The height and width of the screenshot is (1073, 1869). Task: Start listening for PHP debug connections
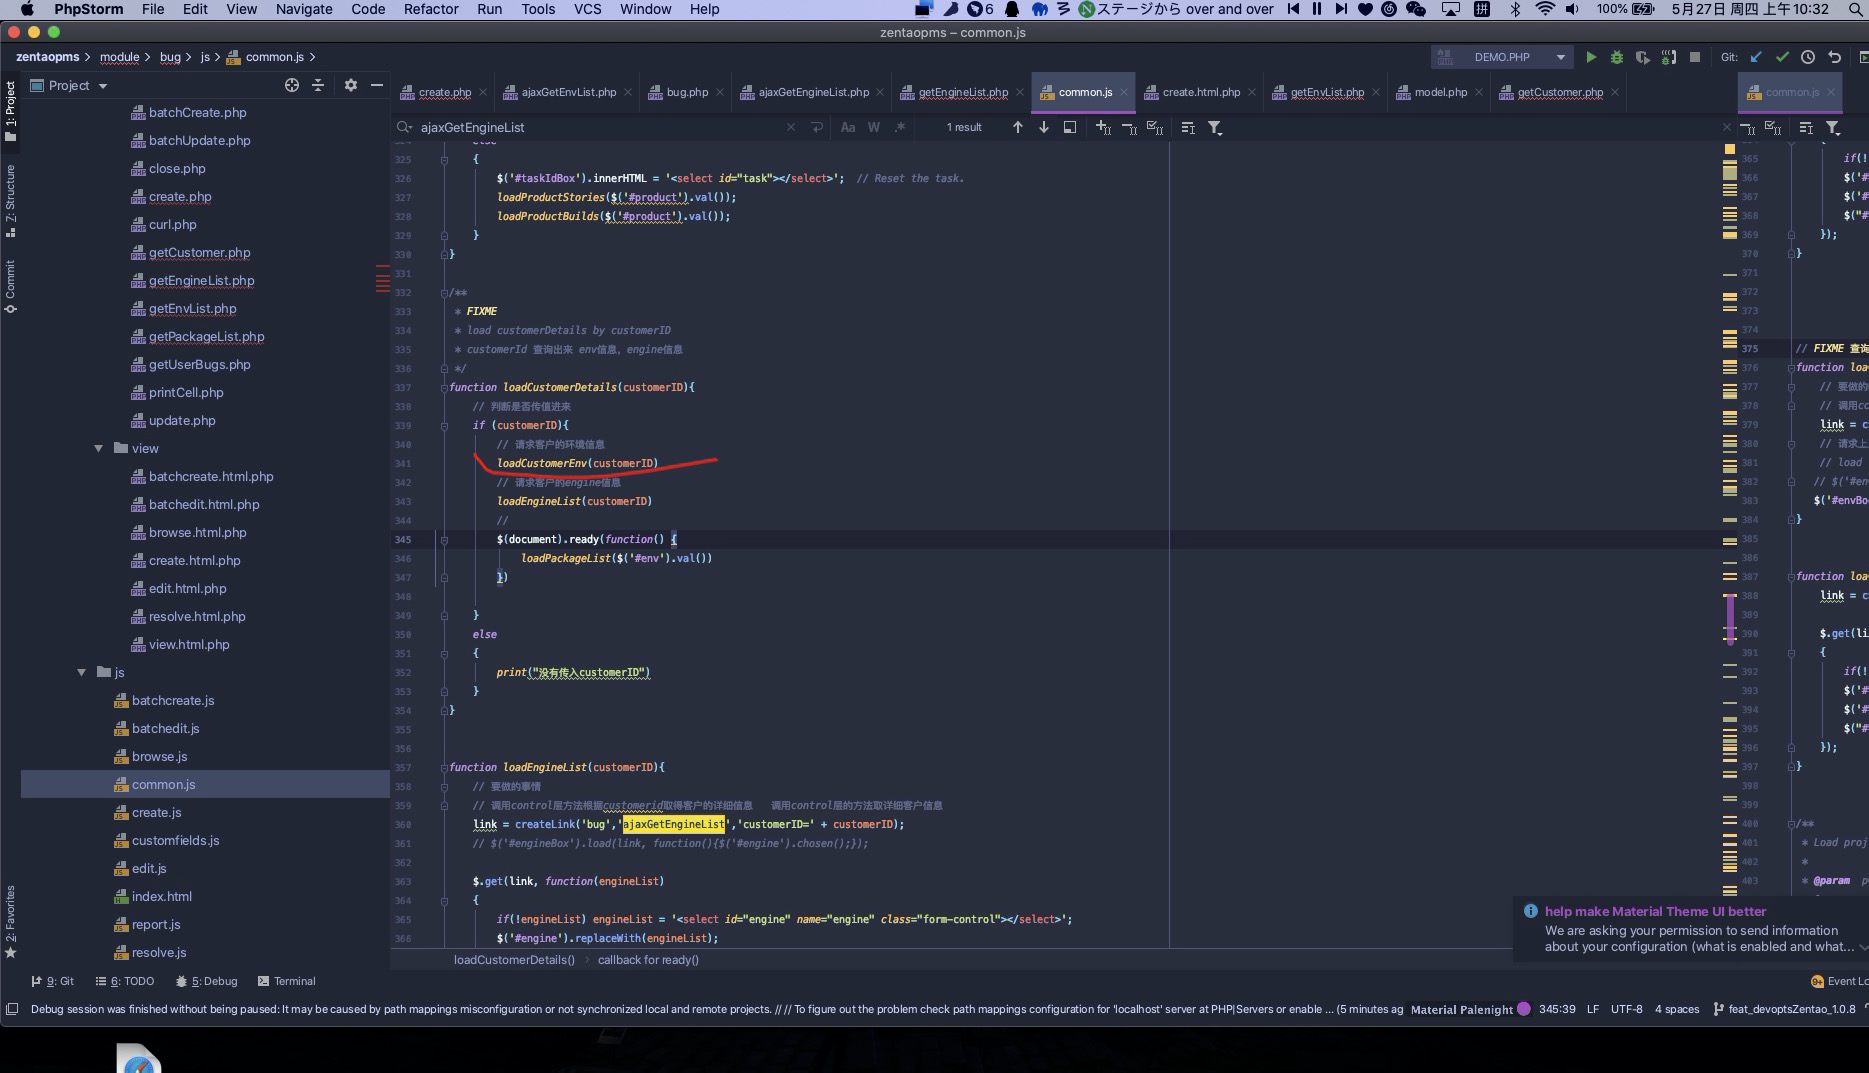pyautogui.click(x=1668, y=57)
